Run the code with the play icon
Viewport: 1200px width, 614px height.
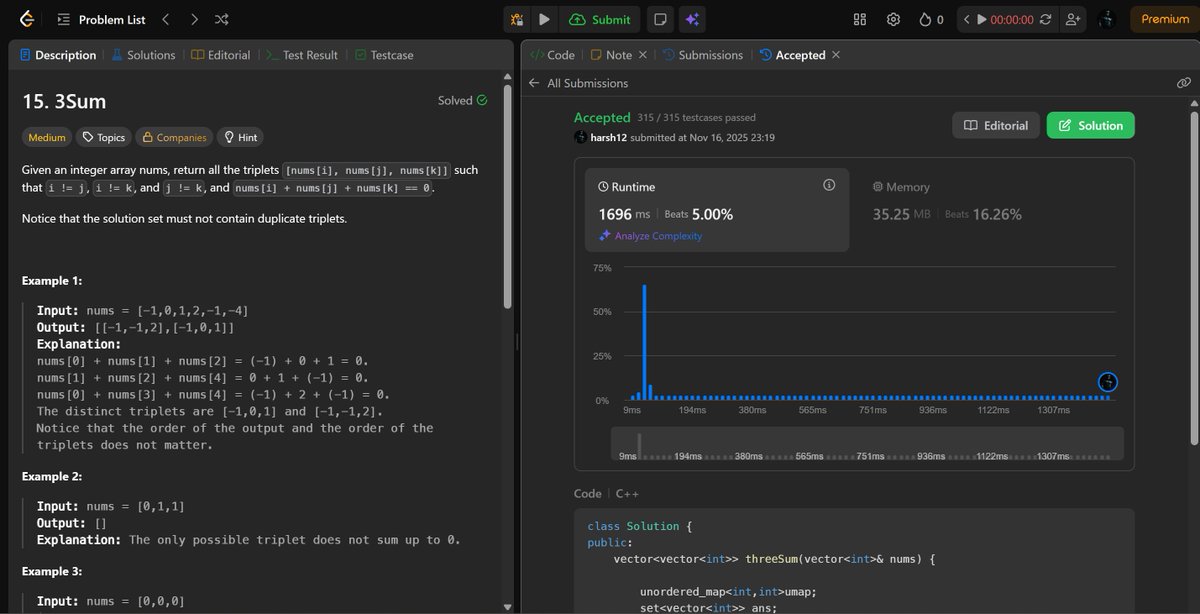[543, 19]
